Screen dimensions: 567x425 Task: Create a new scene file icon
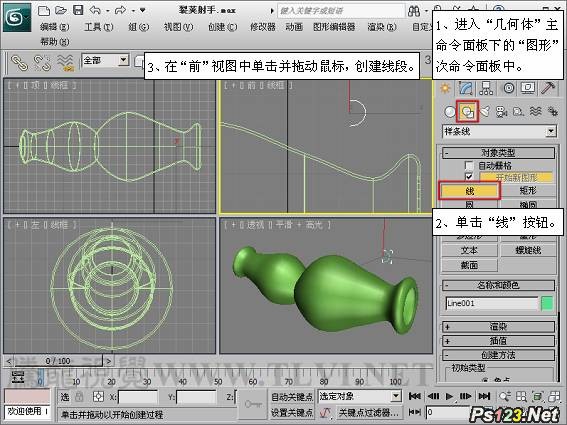[x=44, y=10]
